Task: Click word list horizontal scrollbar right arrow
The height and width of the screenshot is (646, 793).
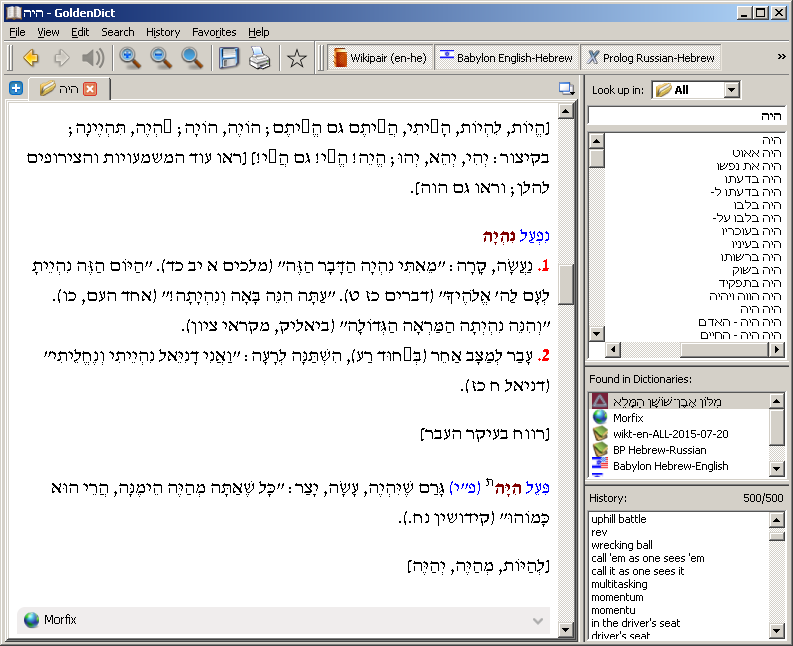Action: [776, 349]
